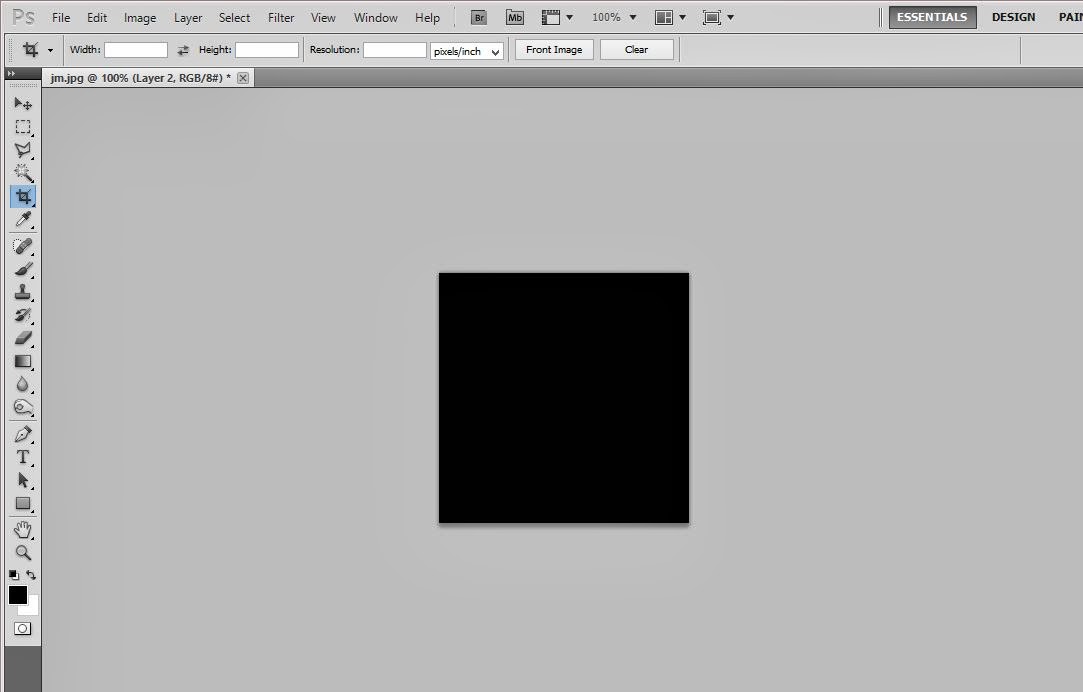Open the Help menu
Viewport: 1083px width, 692px height.
coord(427,18)
